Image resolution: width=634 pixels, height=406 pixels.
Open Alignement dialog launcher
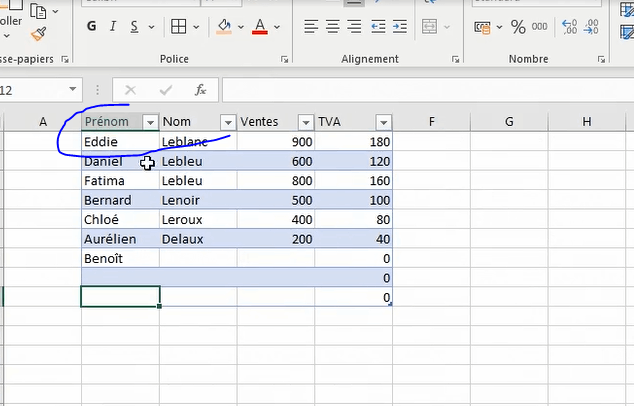(x=456, y=59)
